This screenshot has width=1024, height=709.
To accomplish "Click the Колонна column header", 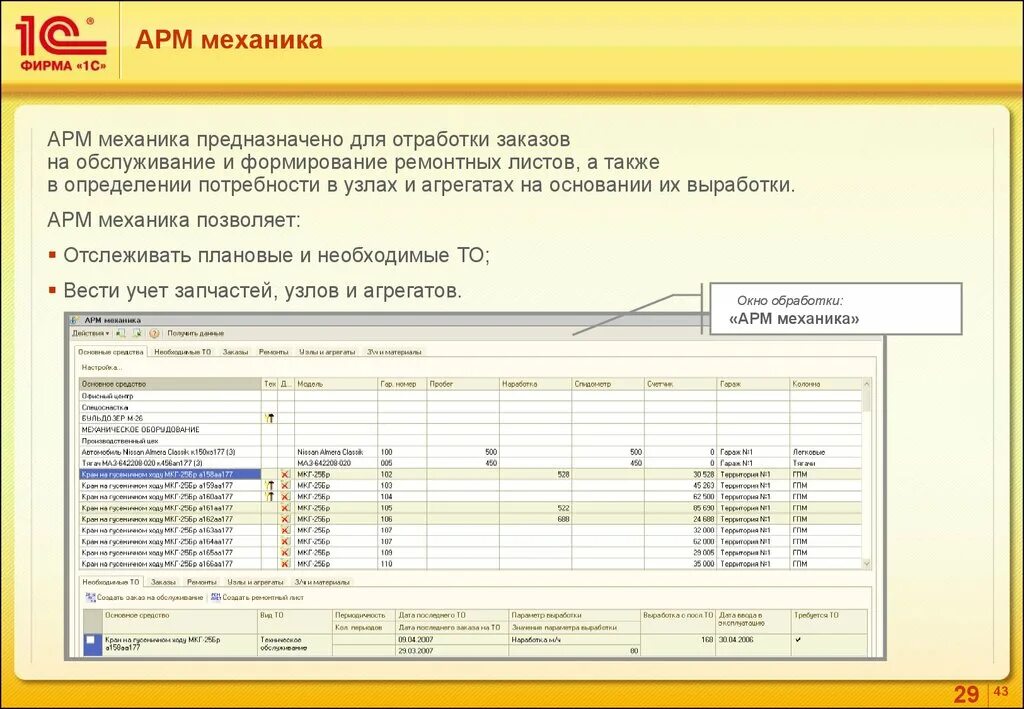I will tap(826, 384).
